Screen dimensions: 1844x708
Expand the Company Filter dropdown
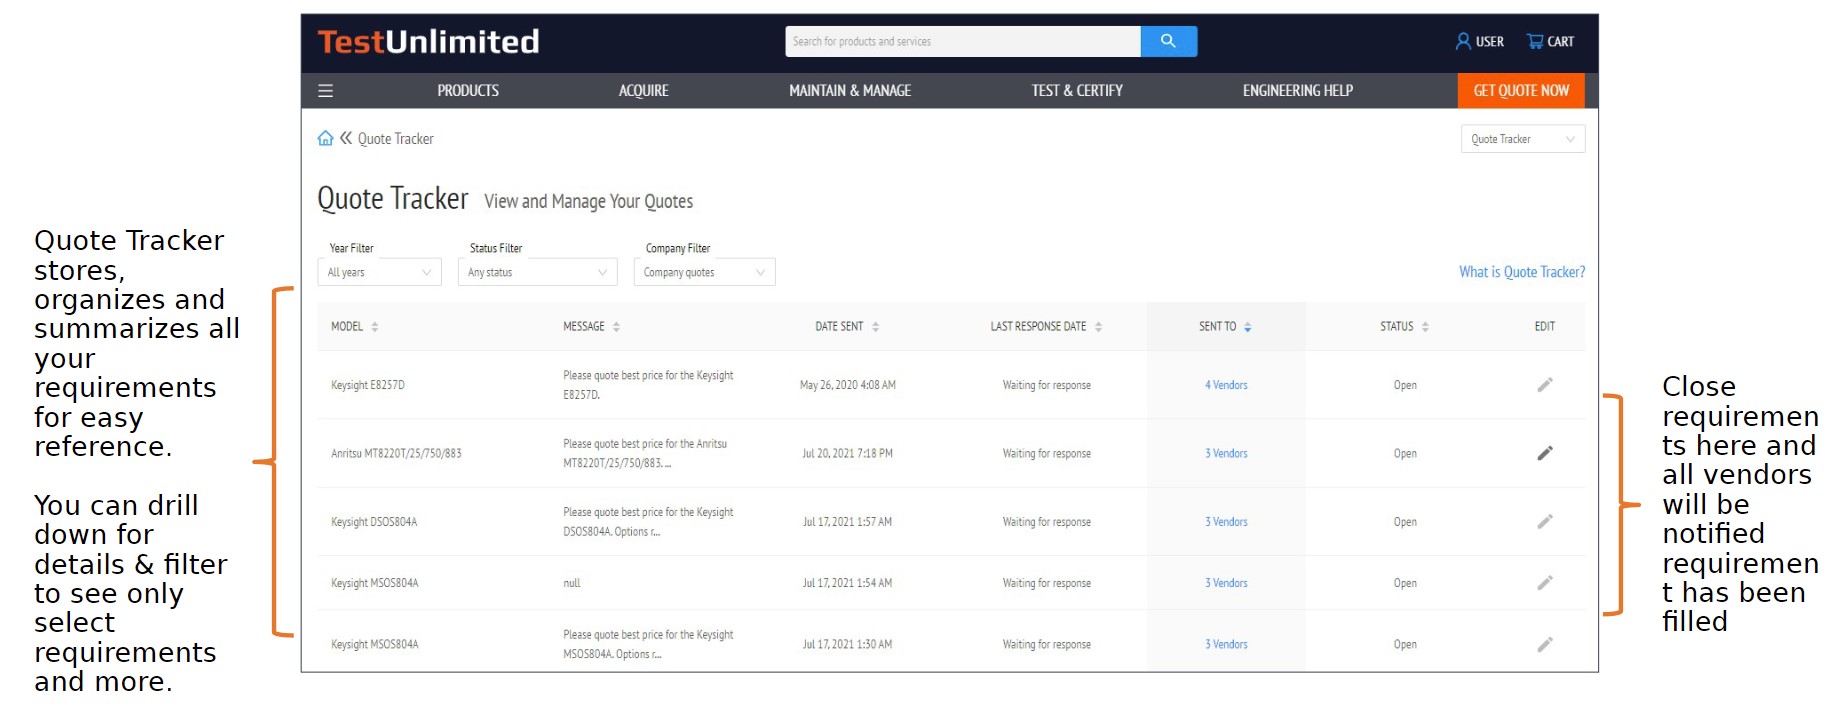pyautogui.click(x=704, y=272)
